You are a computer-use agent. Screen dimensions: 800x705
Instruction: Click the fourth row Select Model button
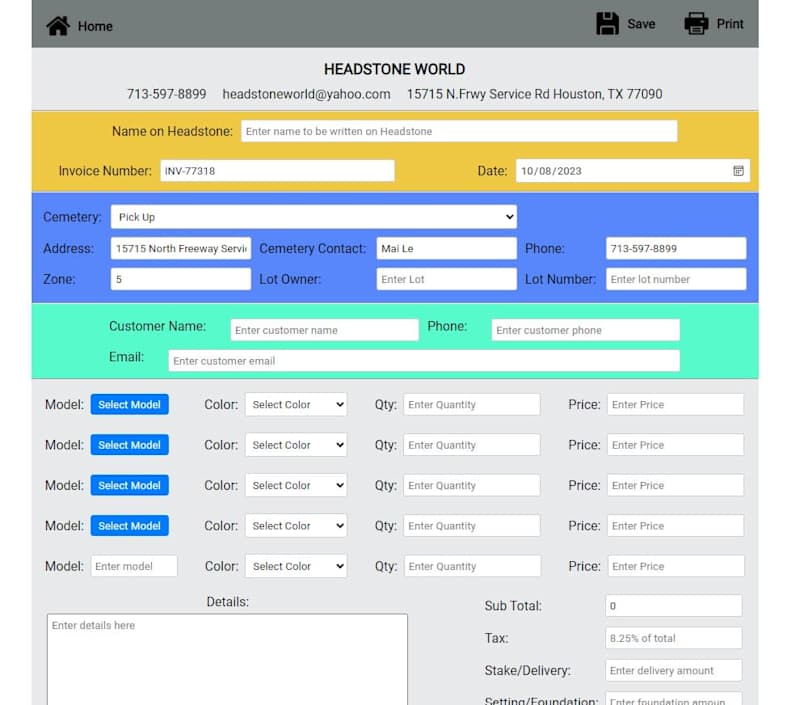(130, 525)
